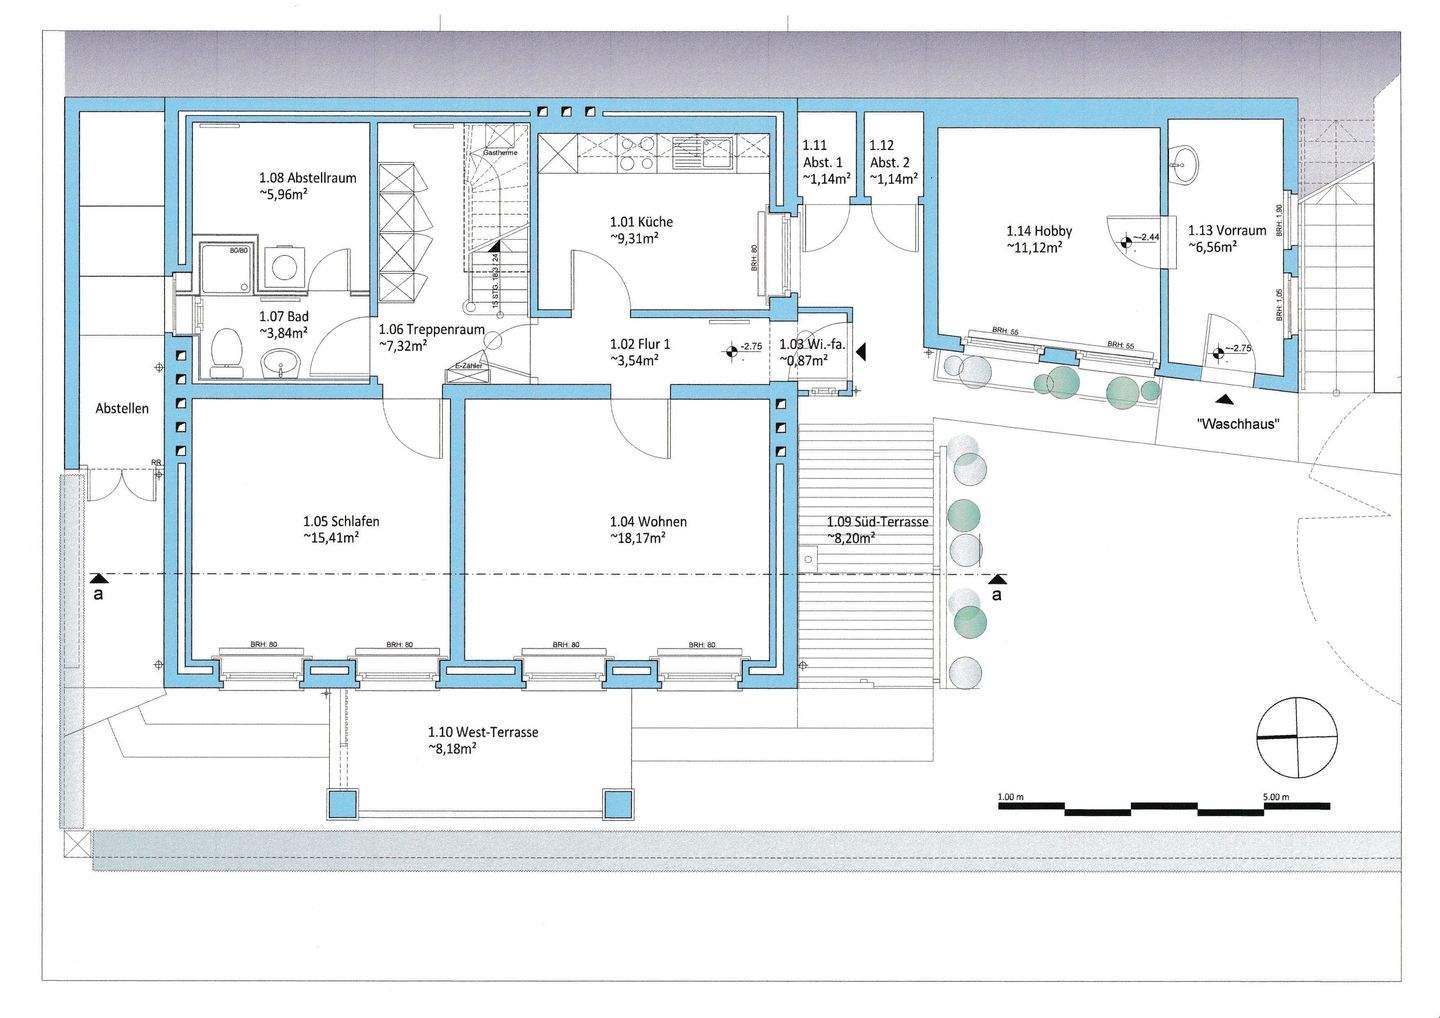The image size is (1440, 1018).
Task: Select the left section marker 'a'
Action: click(97, 586)
